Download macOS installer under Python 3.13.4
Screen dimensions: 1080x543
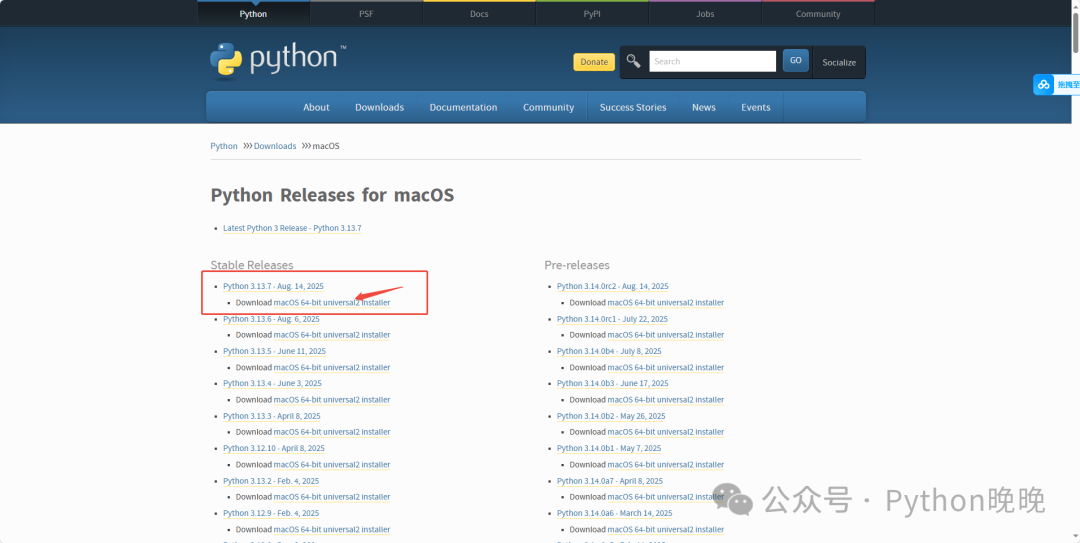pyautogui.click(x=332, y=400)
